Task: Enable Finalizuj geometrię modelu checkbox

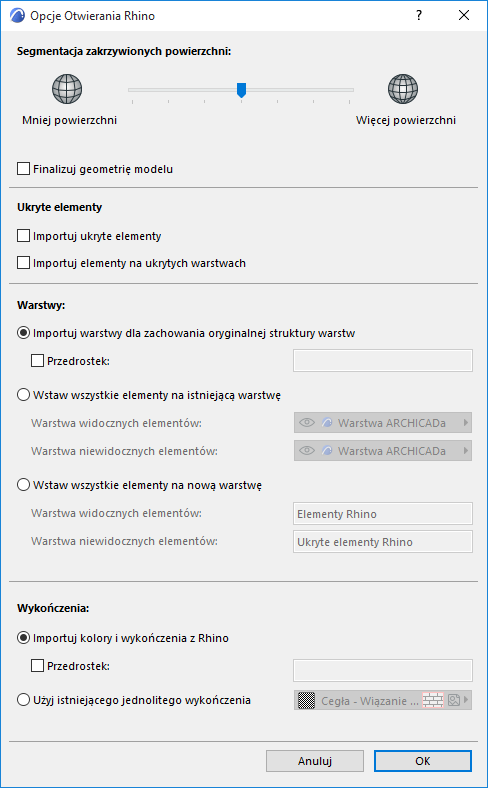Action: [x=24, y=168]
